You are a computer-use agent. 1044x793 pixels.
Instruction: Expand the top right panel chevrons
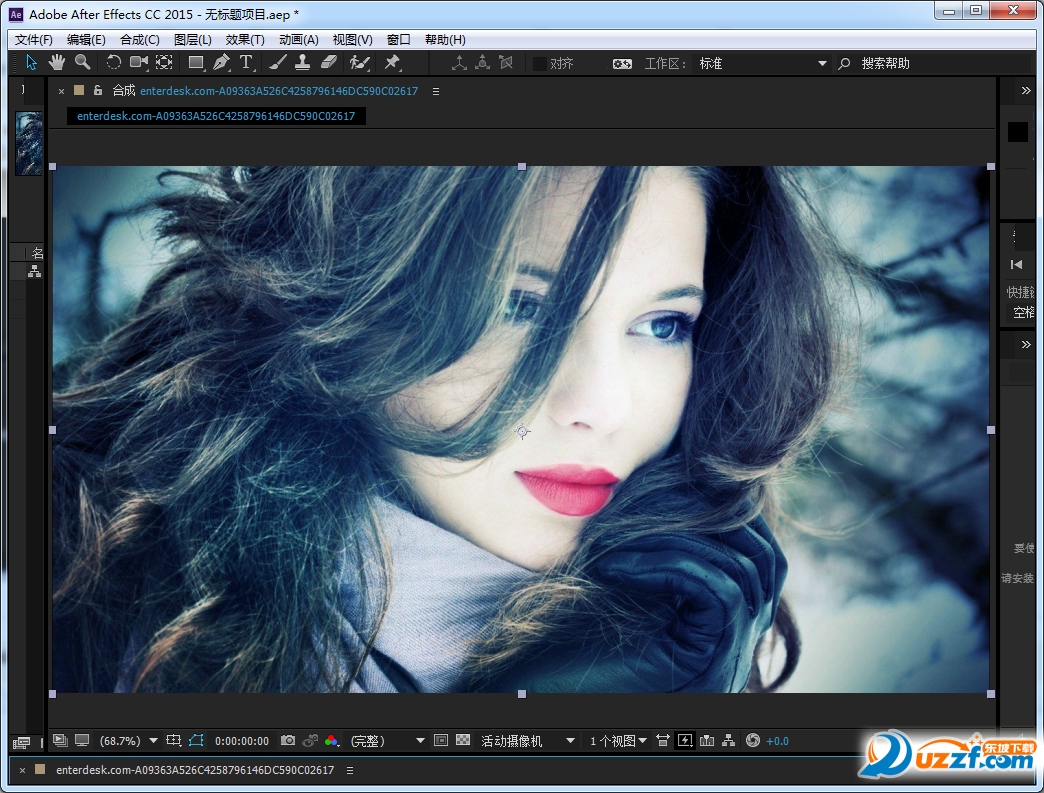[1026, 91]
